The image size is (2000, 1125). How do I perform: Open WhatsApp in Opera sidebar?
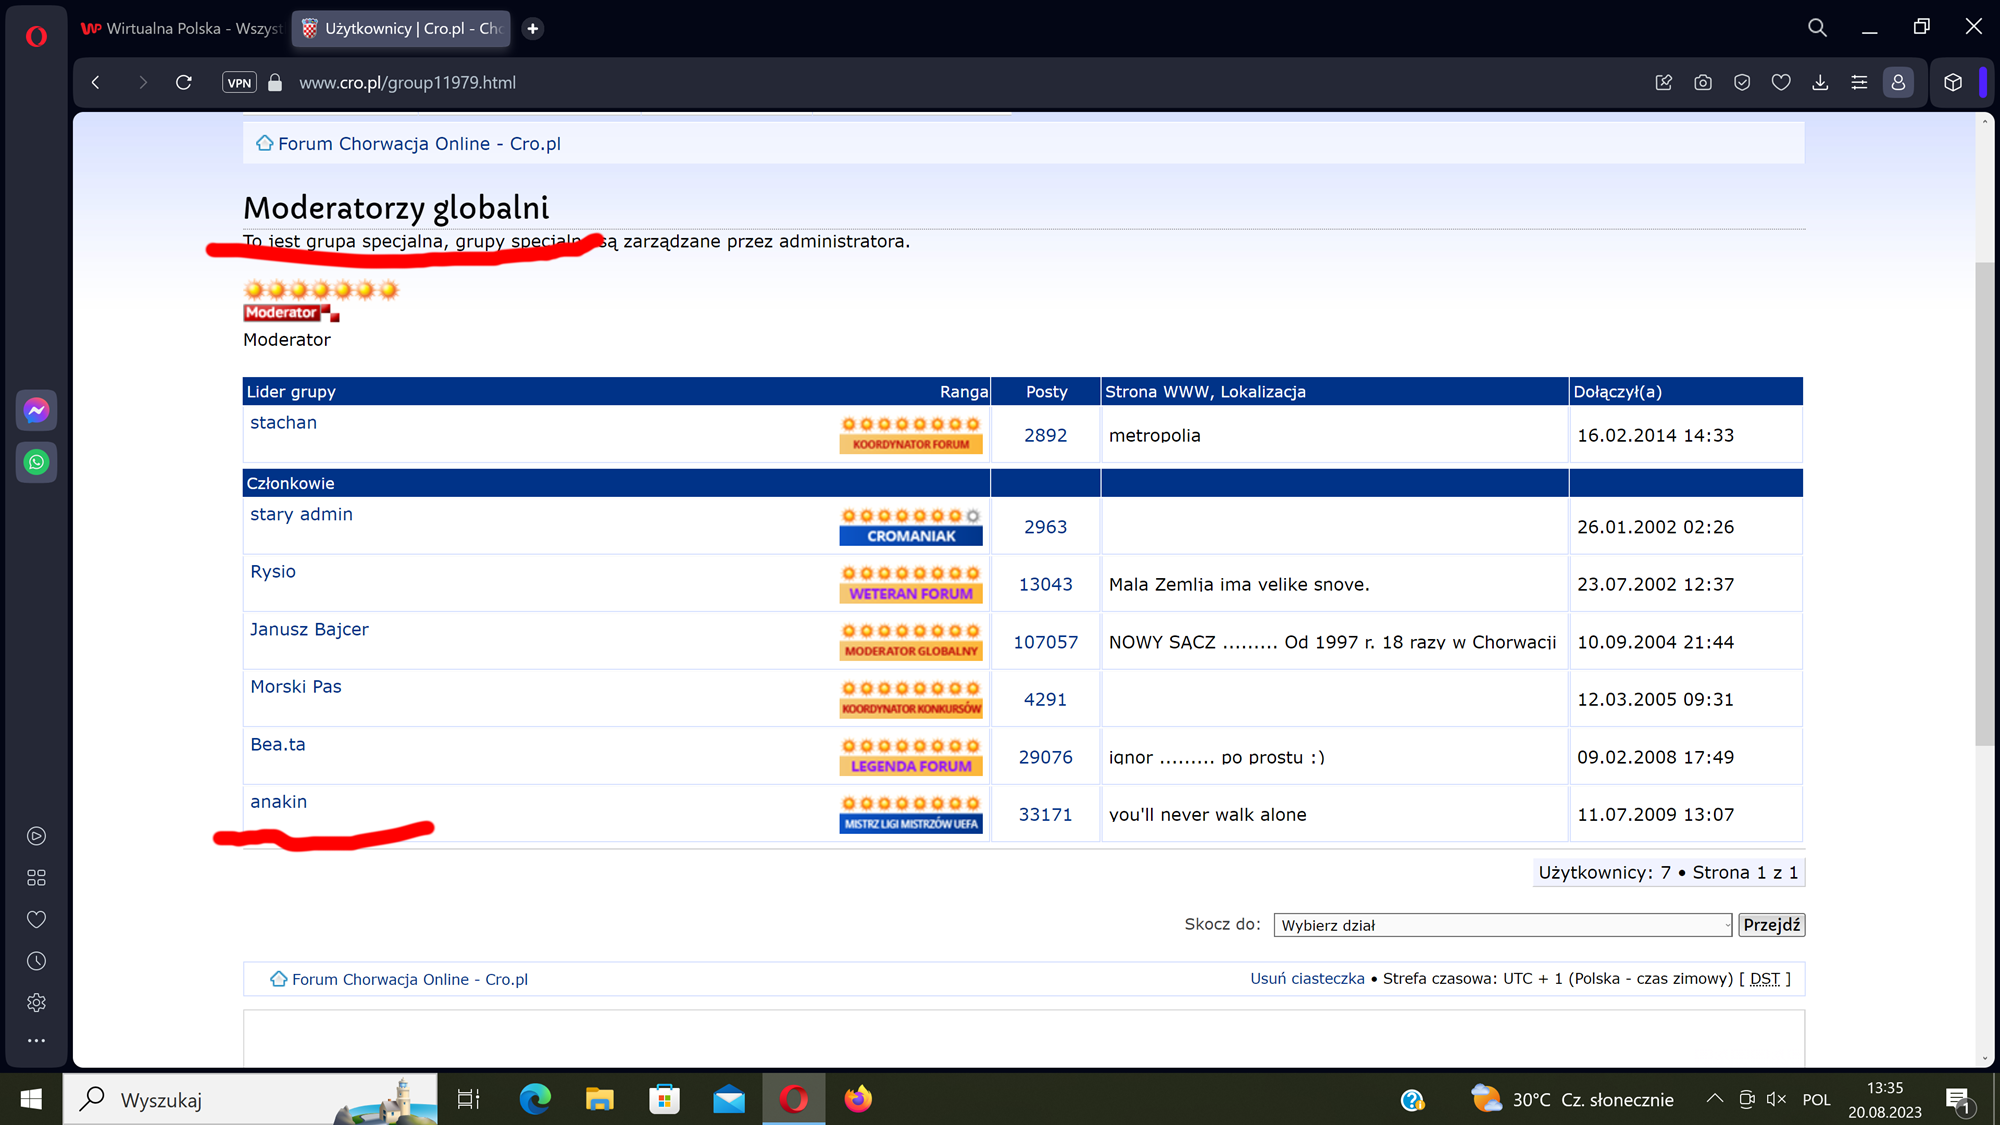36,462
